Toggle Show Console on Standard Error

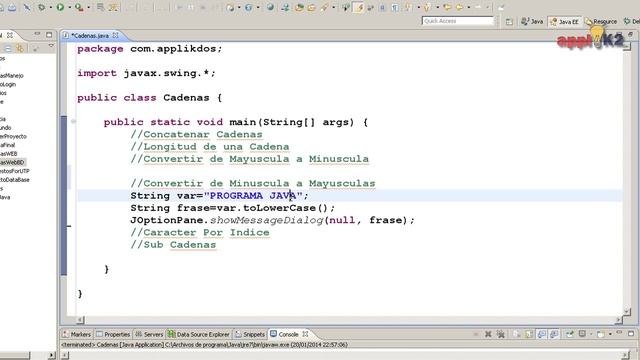click(554, 334)
